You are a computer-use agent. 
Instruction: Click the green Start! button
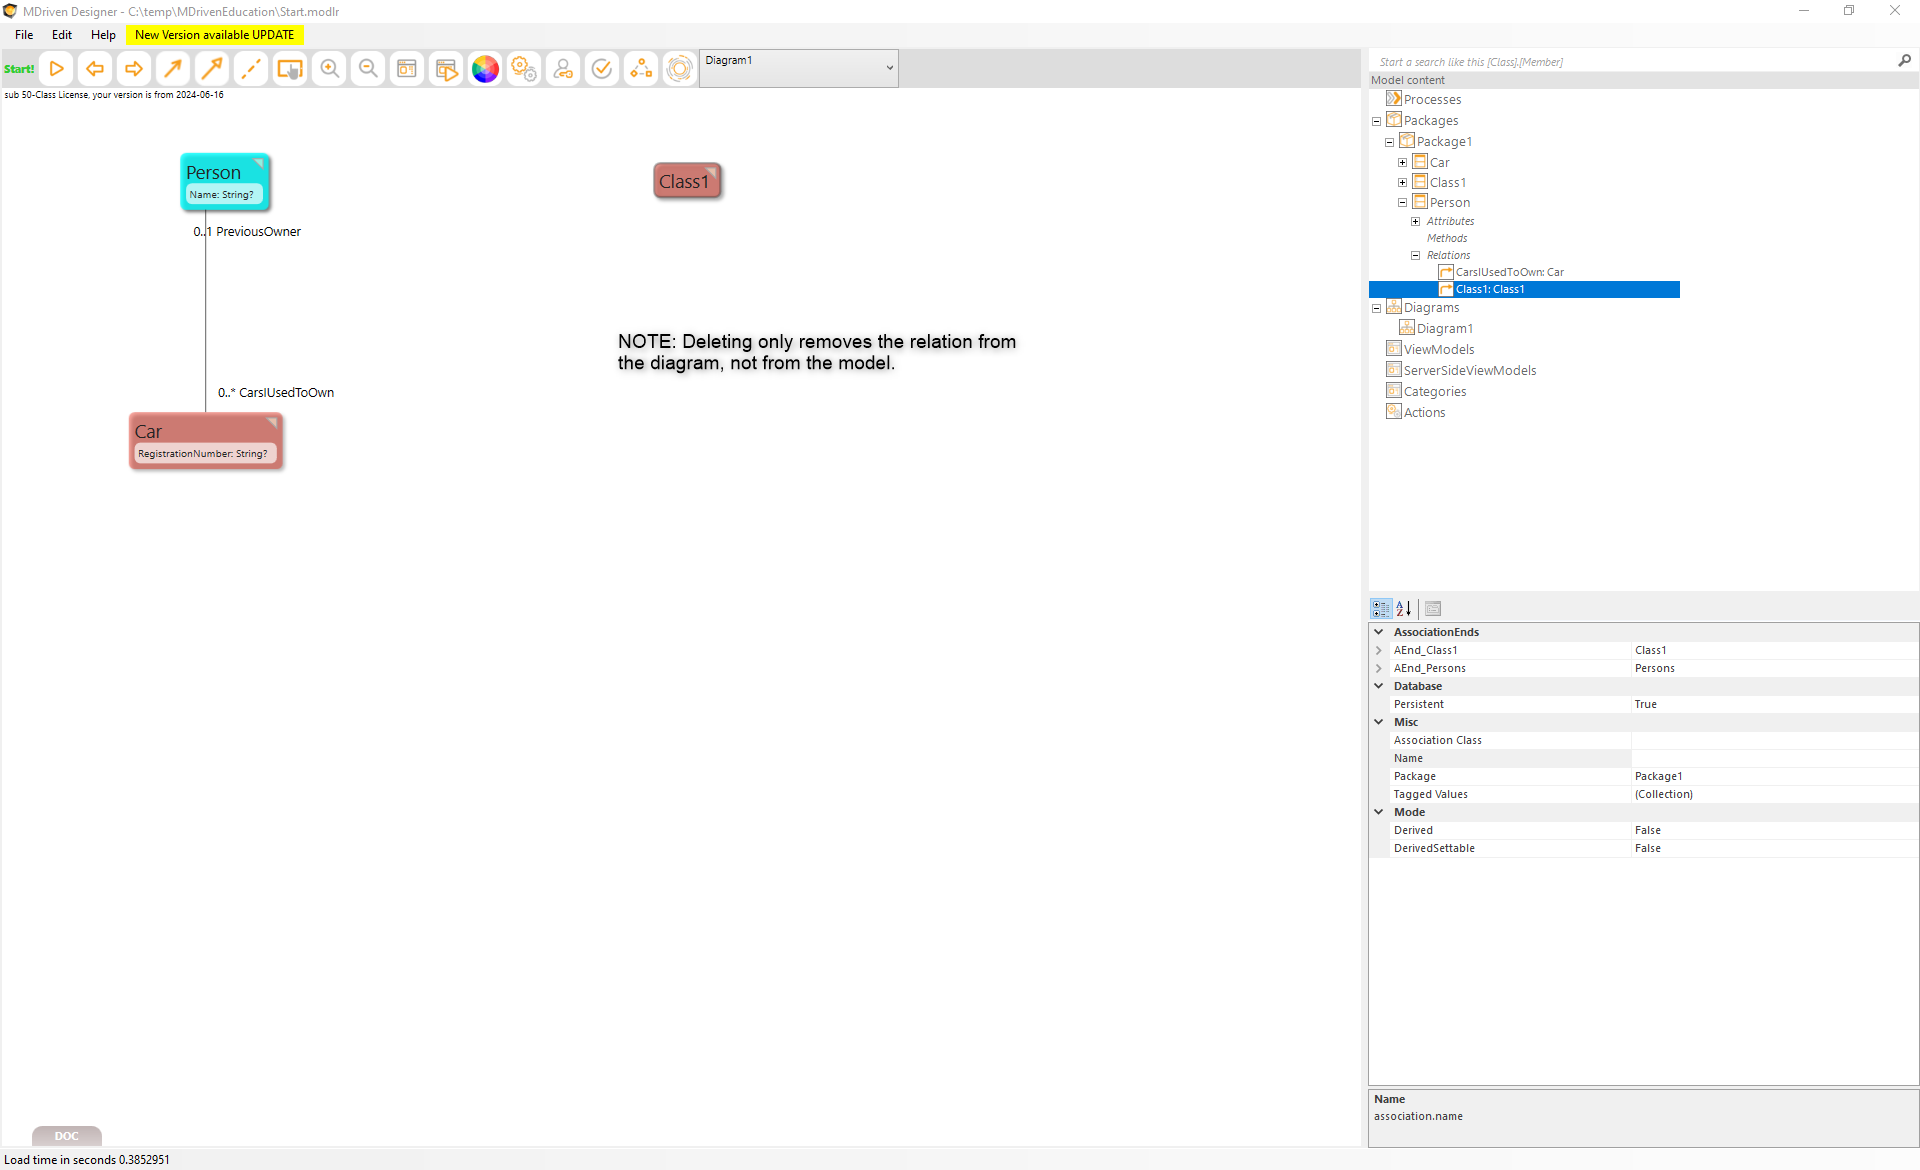coord(19,69)
